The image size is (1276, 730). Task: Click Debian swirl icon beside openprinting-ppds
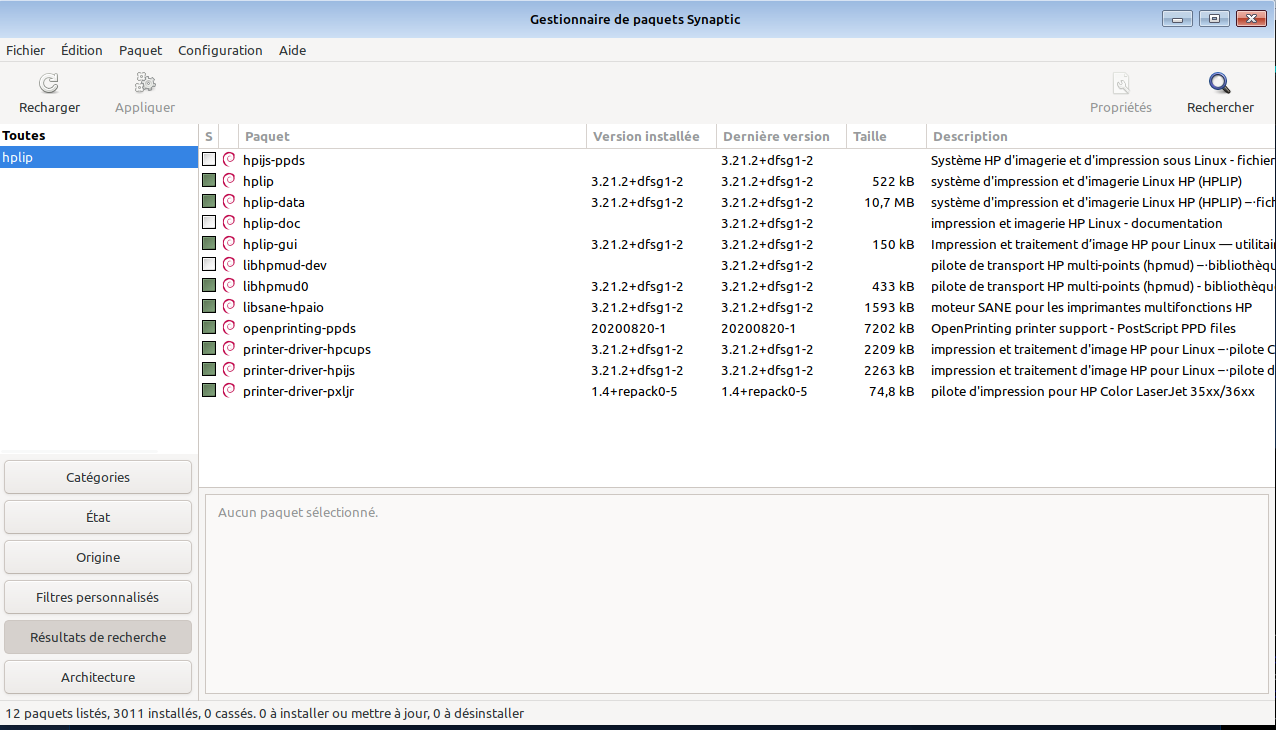tap(229, 328)
